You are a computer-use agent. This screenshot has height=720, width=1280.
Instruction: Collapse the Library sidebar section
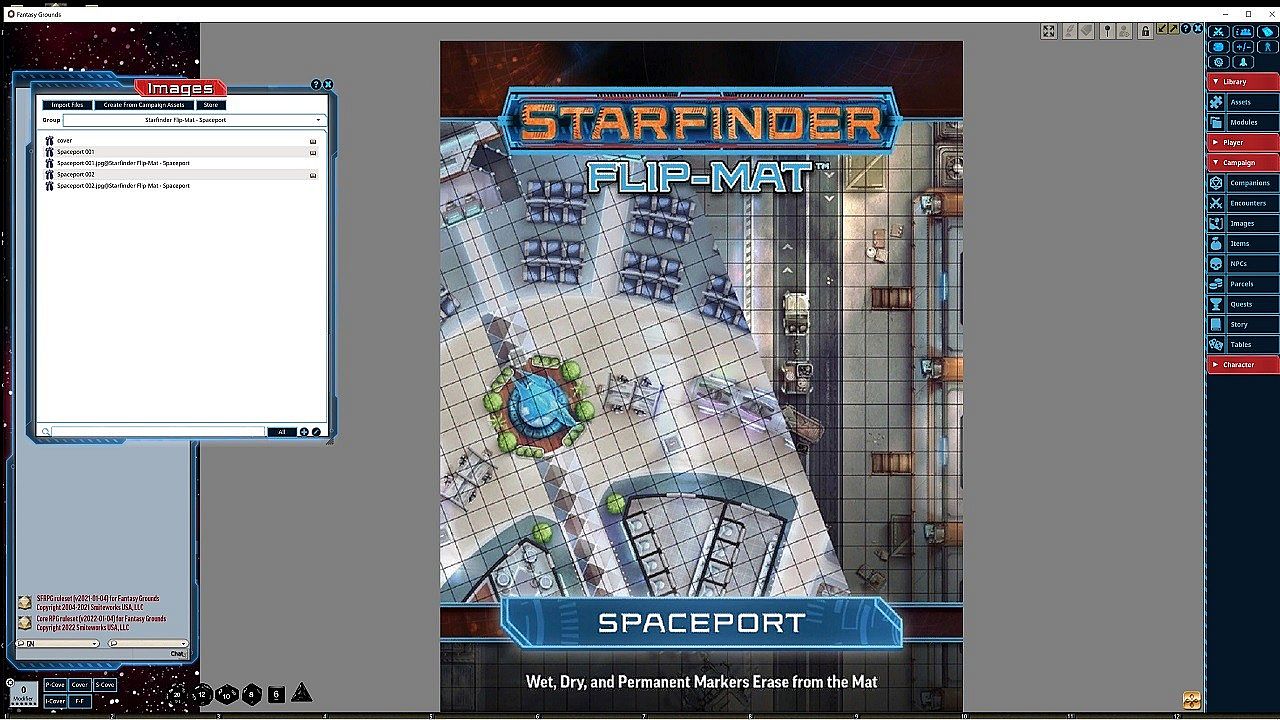click(x=1244, y=82)
